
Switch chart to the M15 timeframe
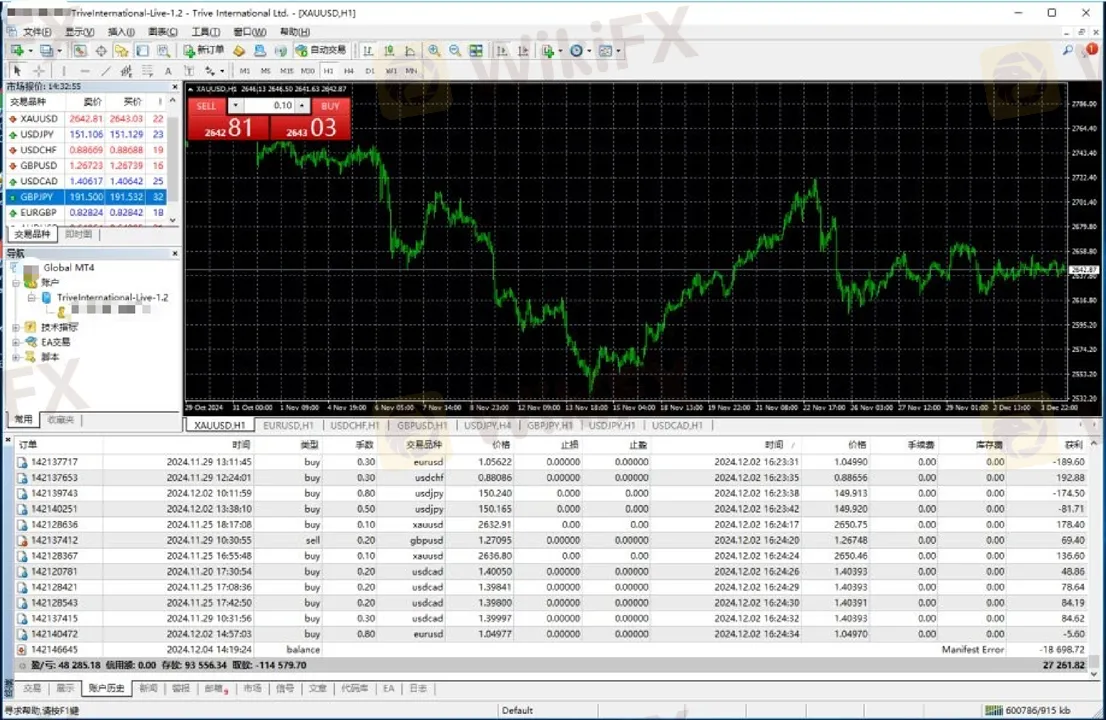click(x=286, y=71)
